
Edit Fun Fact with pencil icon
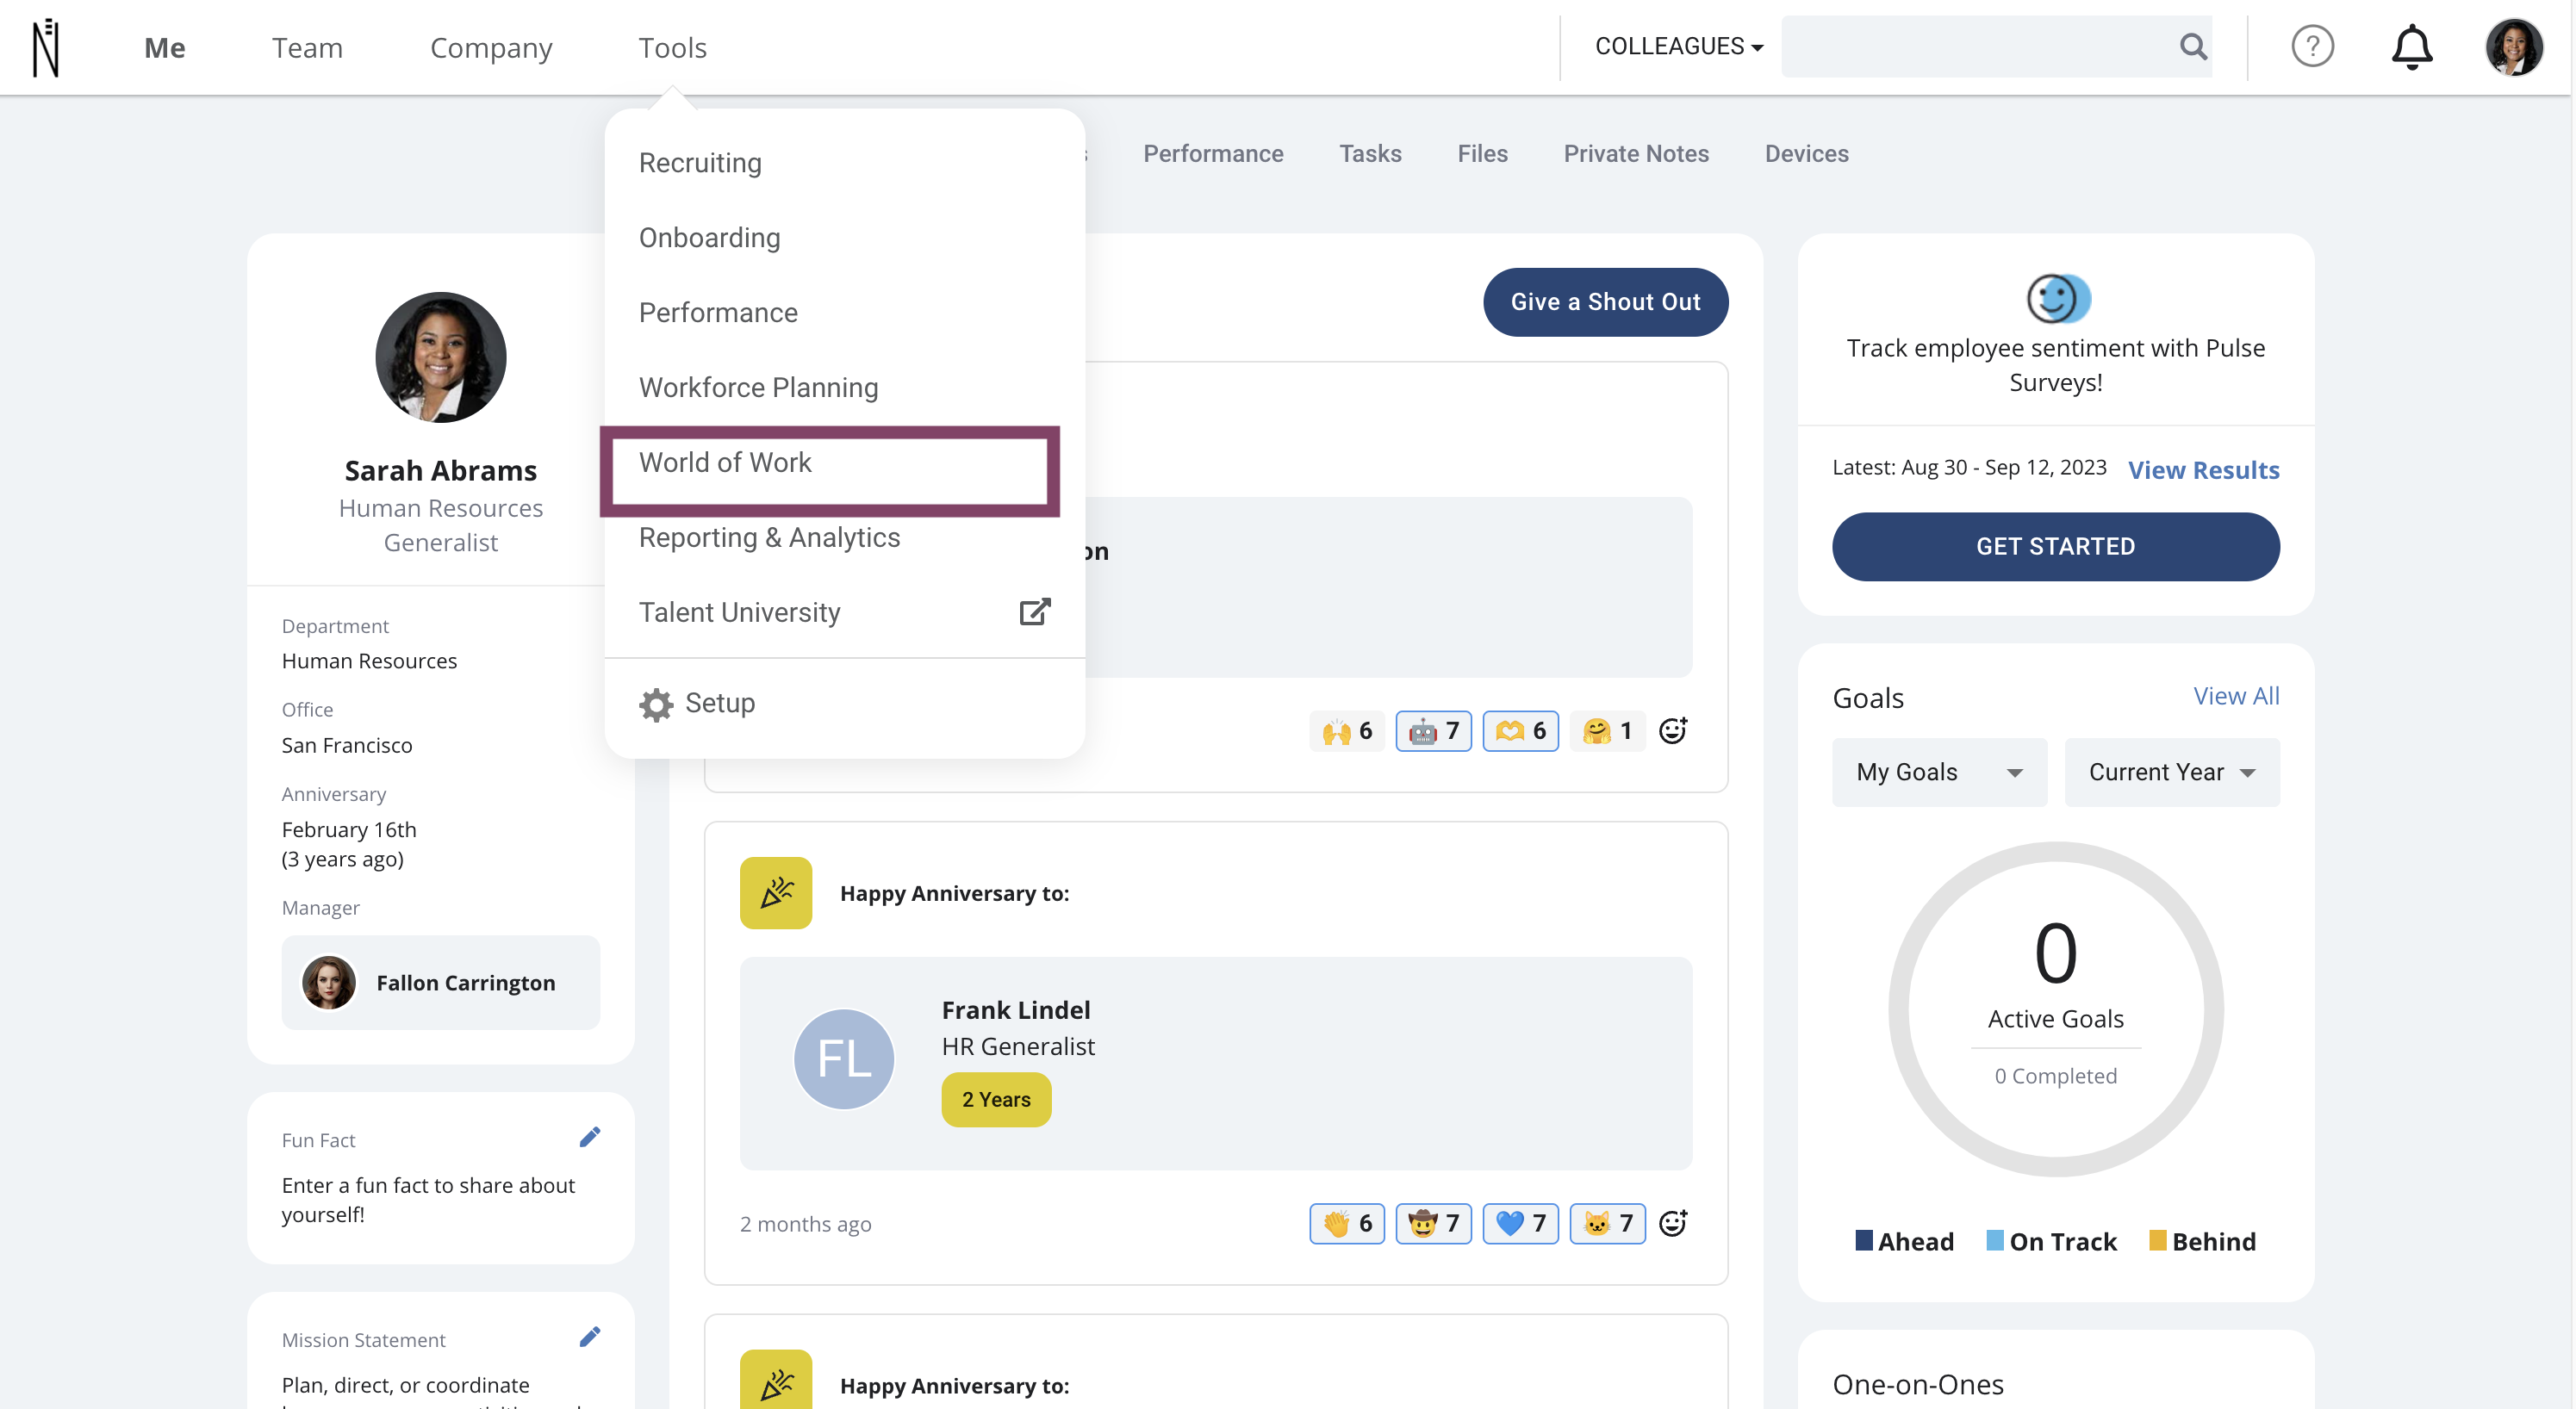(590, 1137)
